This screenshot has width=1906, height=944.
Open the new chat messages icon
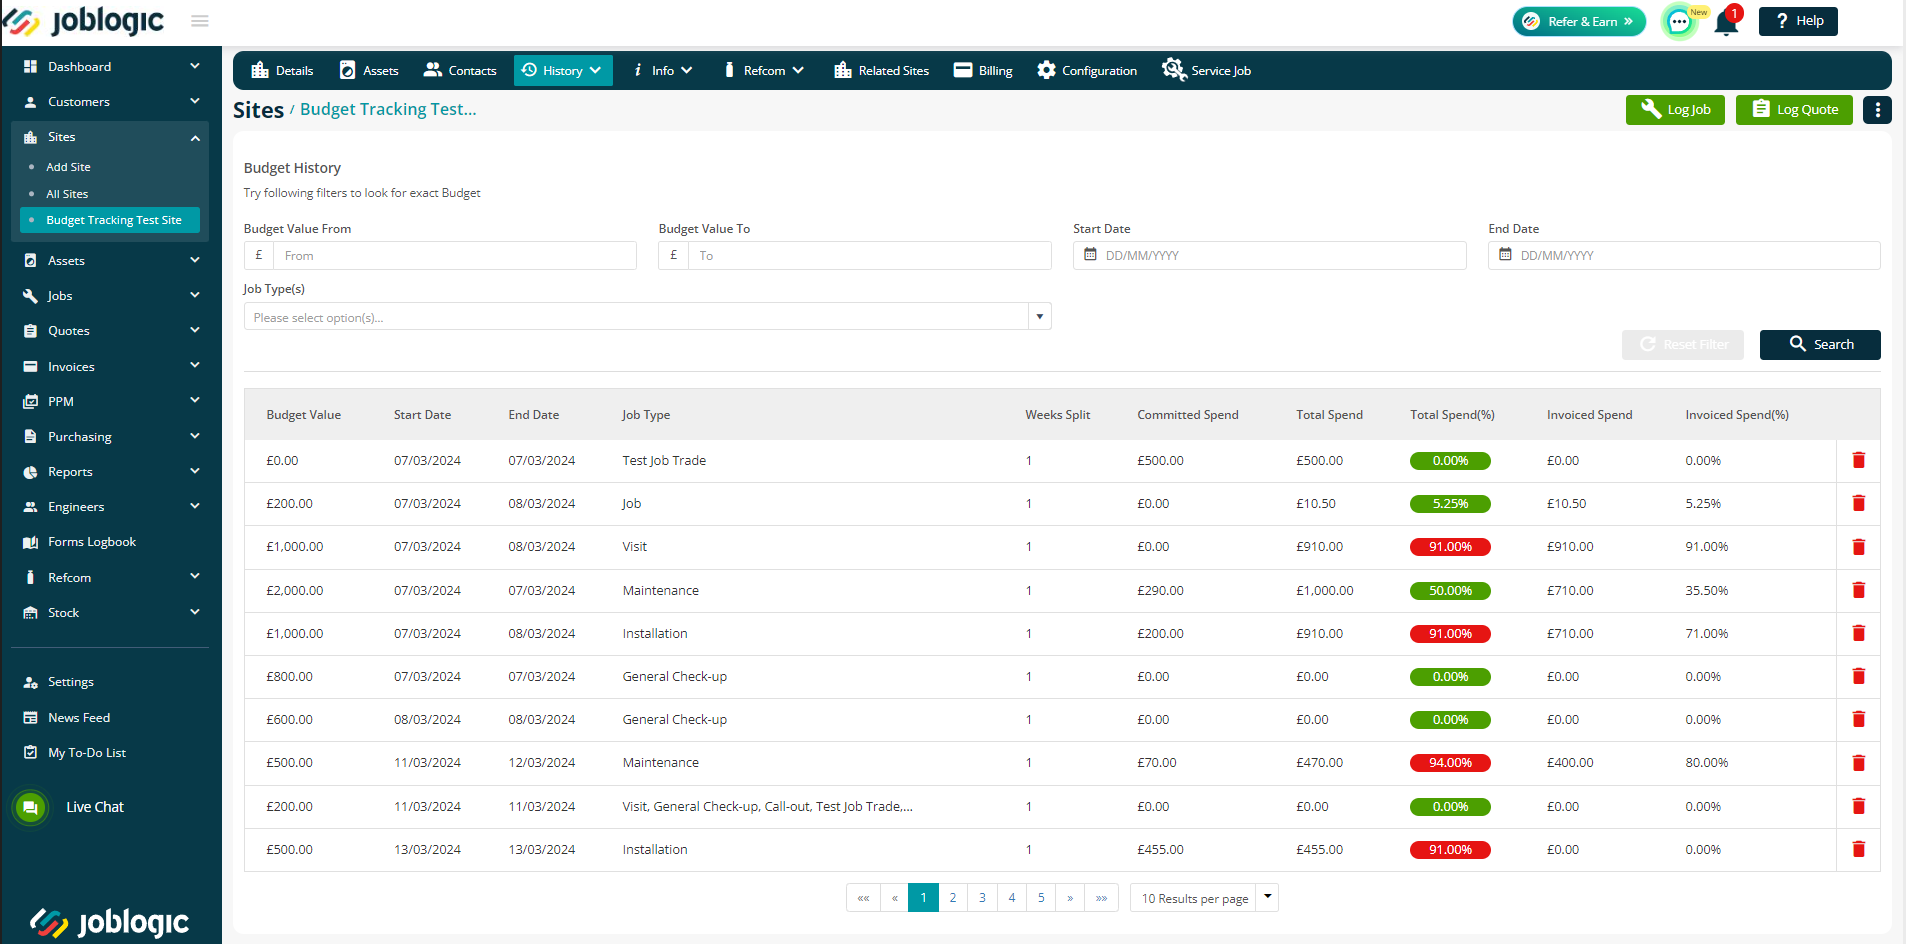tap(1680, 21)
